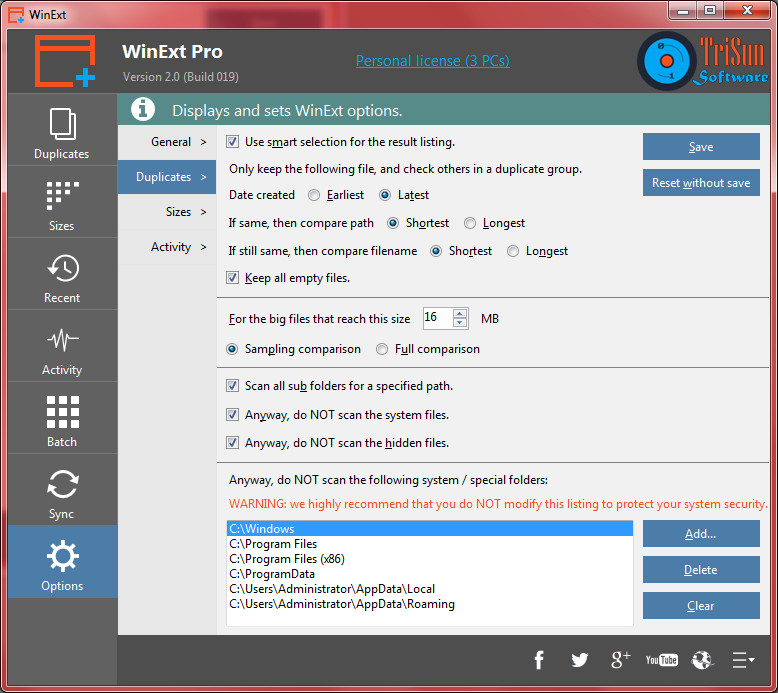Click Add... folder button
The height and width of the screenshot is (693, 778).
coord(701,533)
